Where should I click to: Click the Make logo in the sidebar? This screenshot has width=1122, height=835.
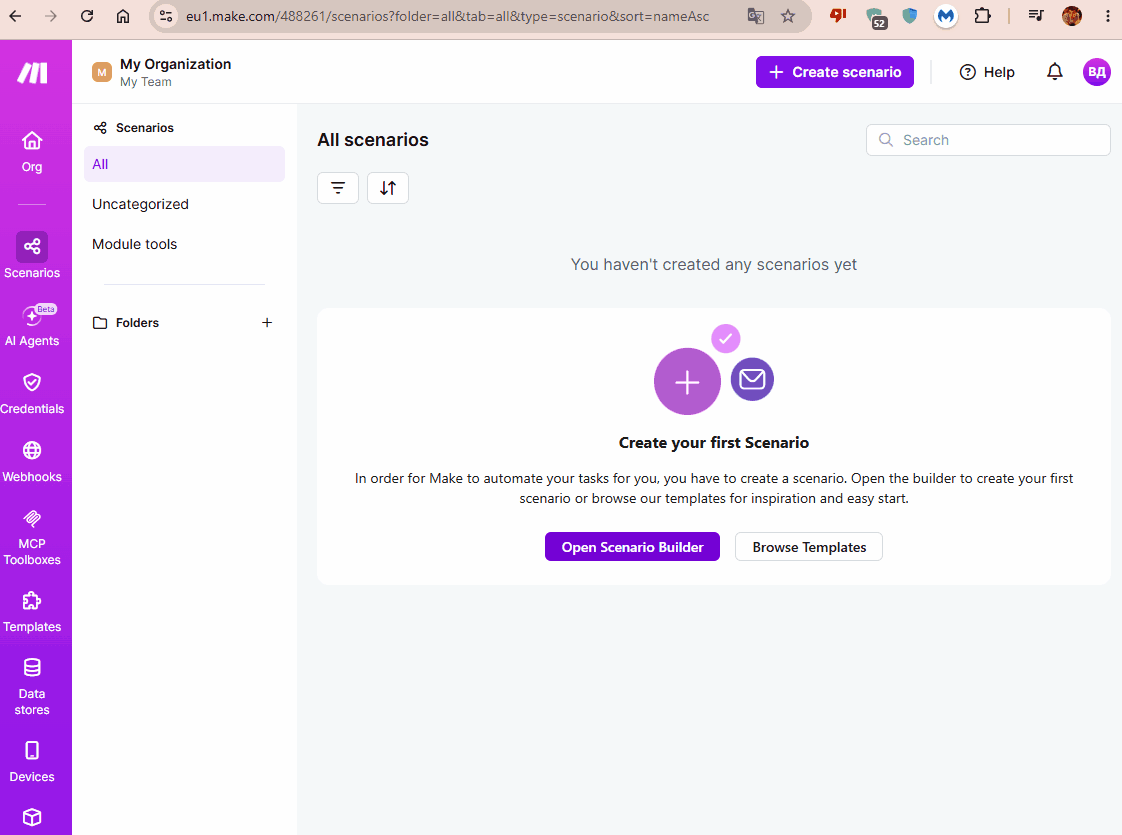click(x=32, y=72)
